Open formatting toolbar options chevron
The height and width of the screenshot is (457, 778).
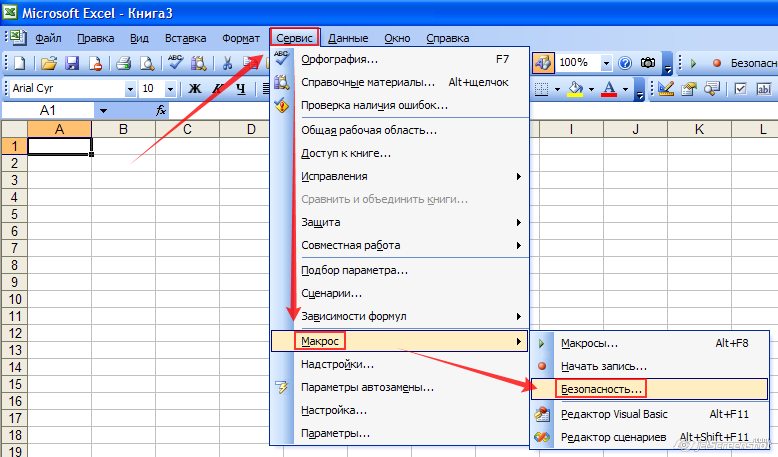click(640, 91)
